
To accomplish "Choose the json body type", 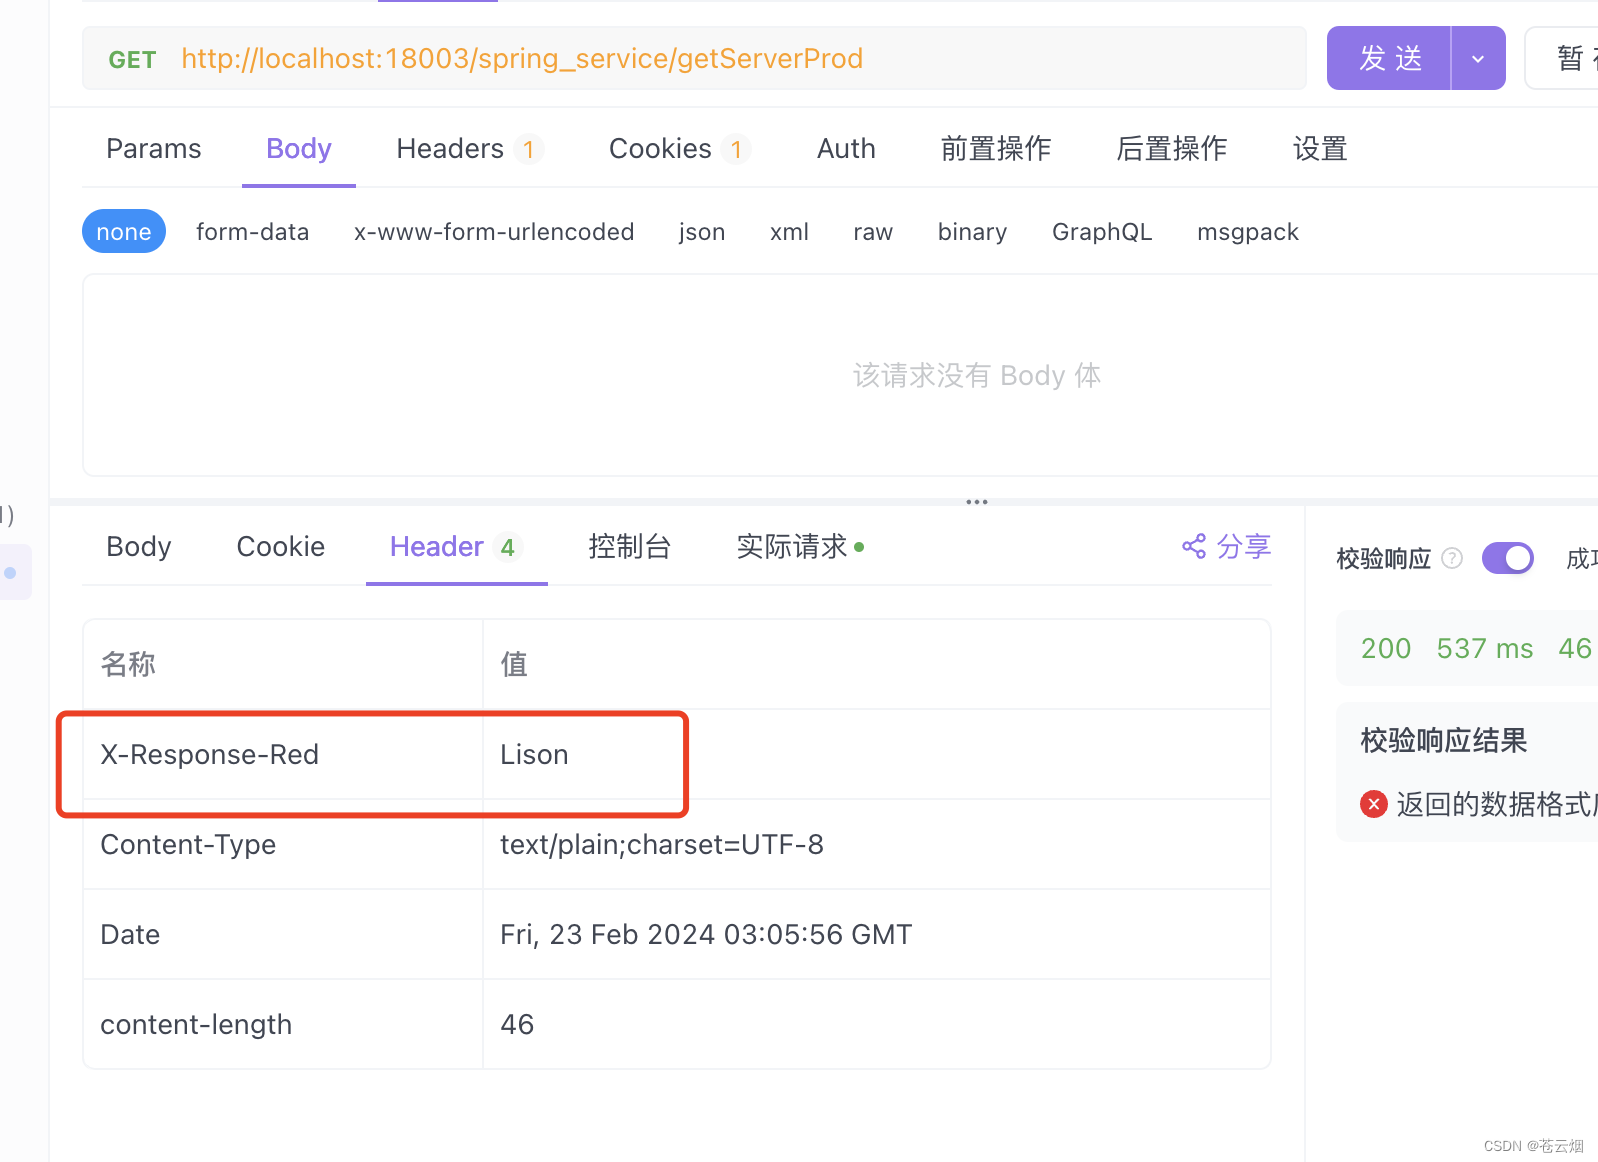I will [702, 231].
